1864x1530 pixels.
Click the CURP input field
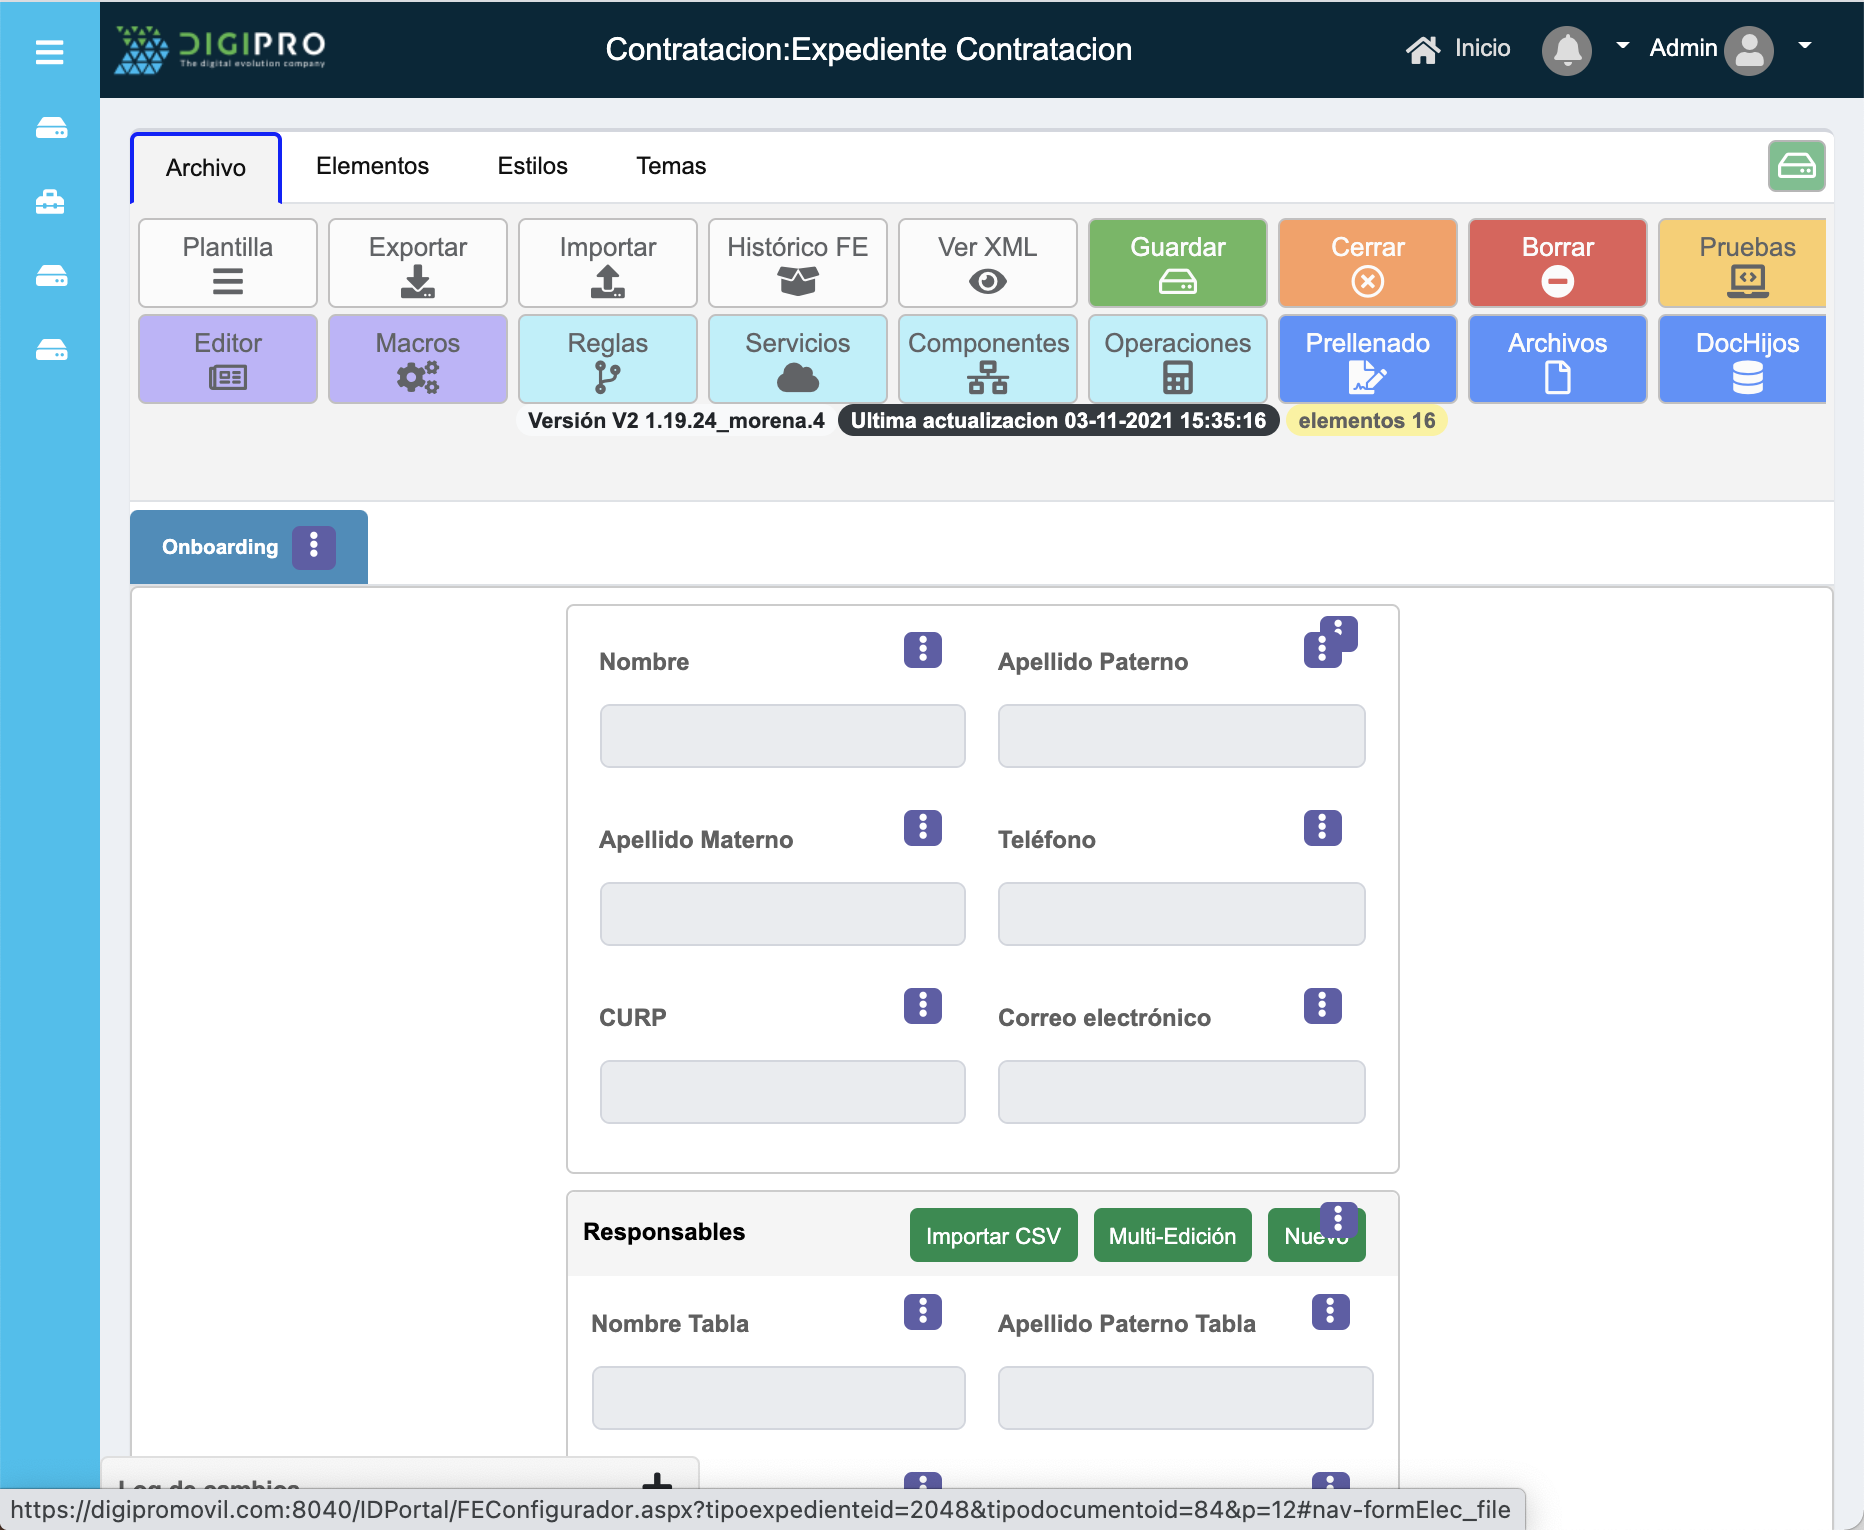[782, 1092]
